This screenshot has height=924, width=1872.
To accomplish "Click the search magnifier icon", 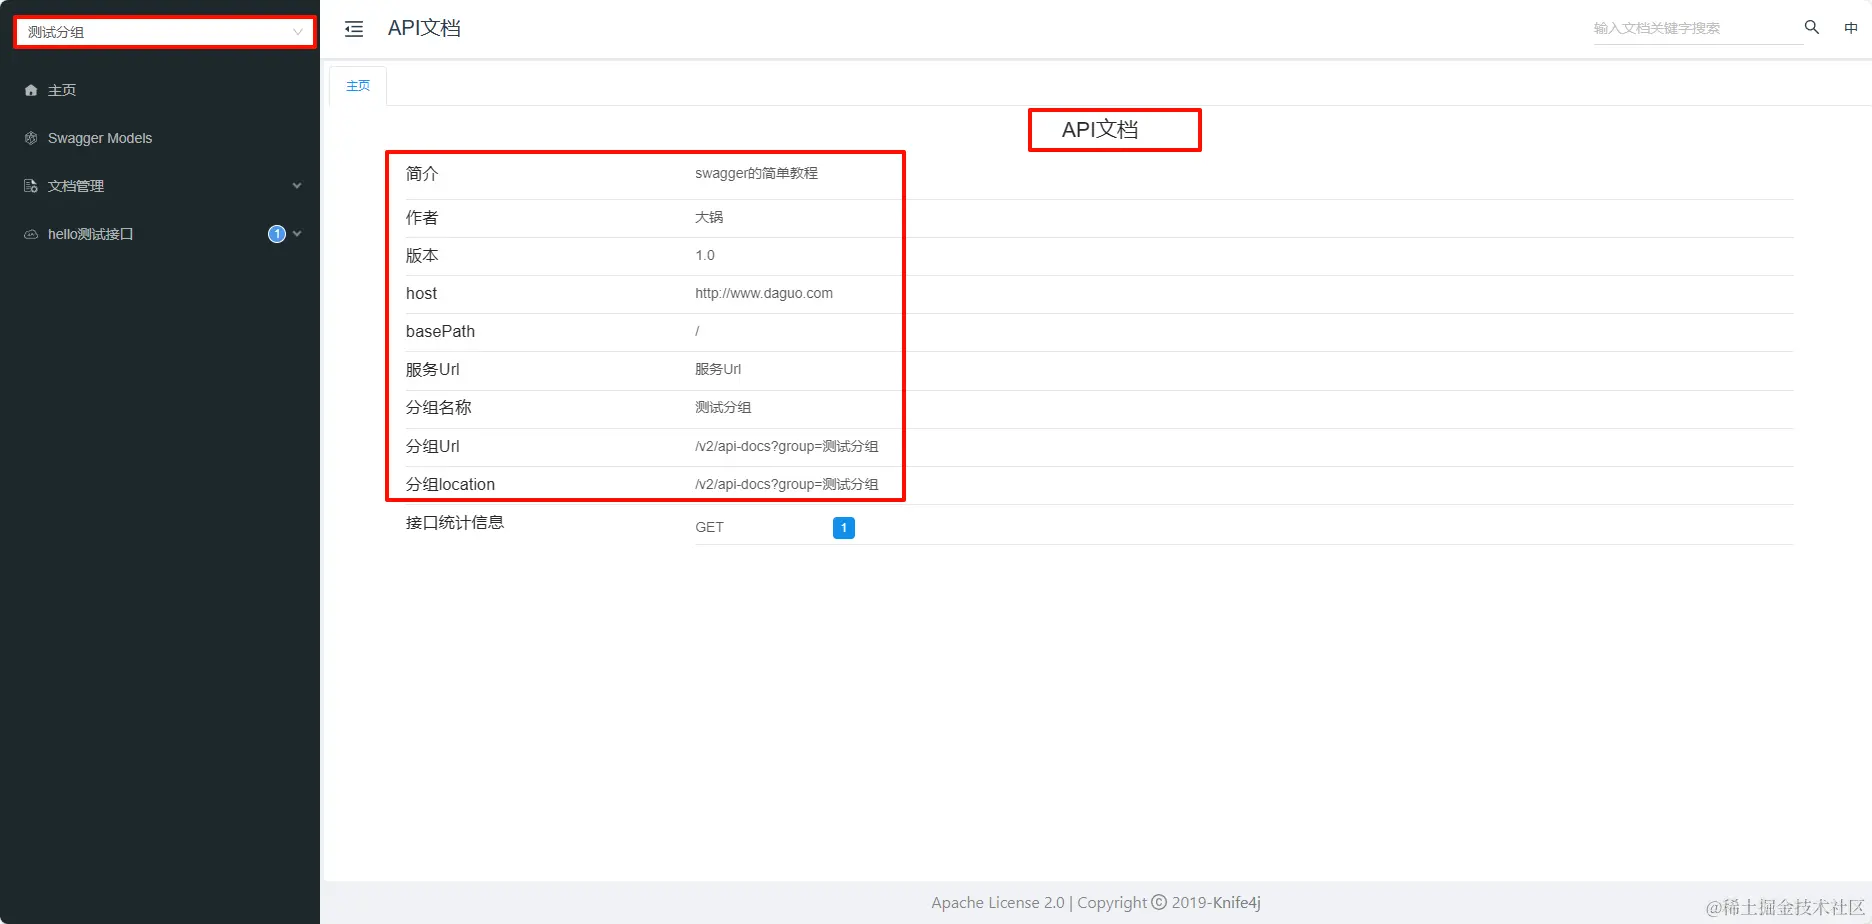I will click(1811, 28).
